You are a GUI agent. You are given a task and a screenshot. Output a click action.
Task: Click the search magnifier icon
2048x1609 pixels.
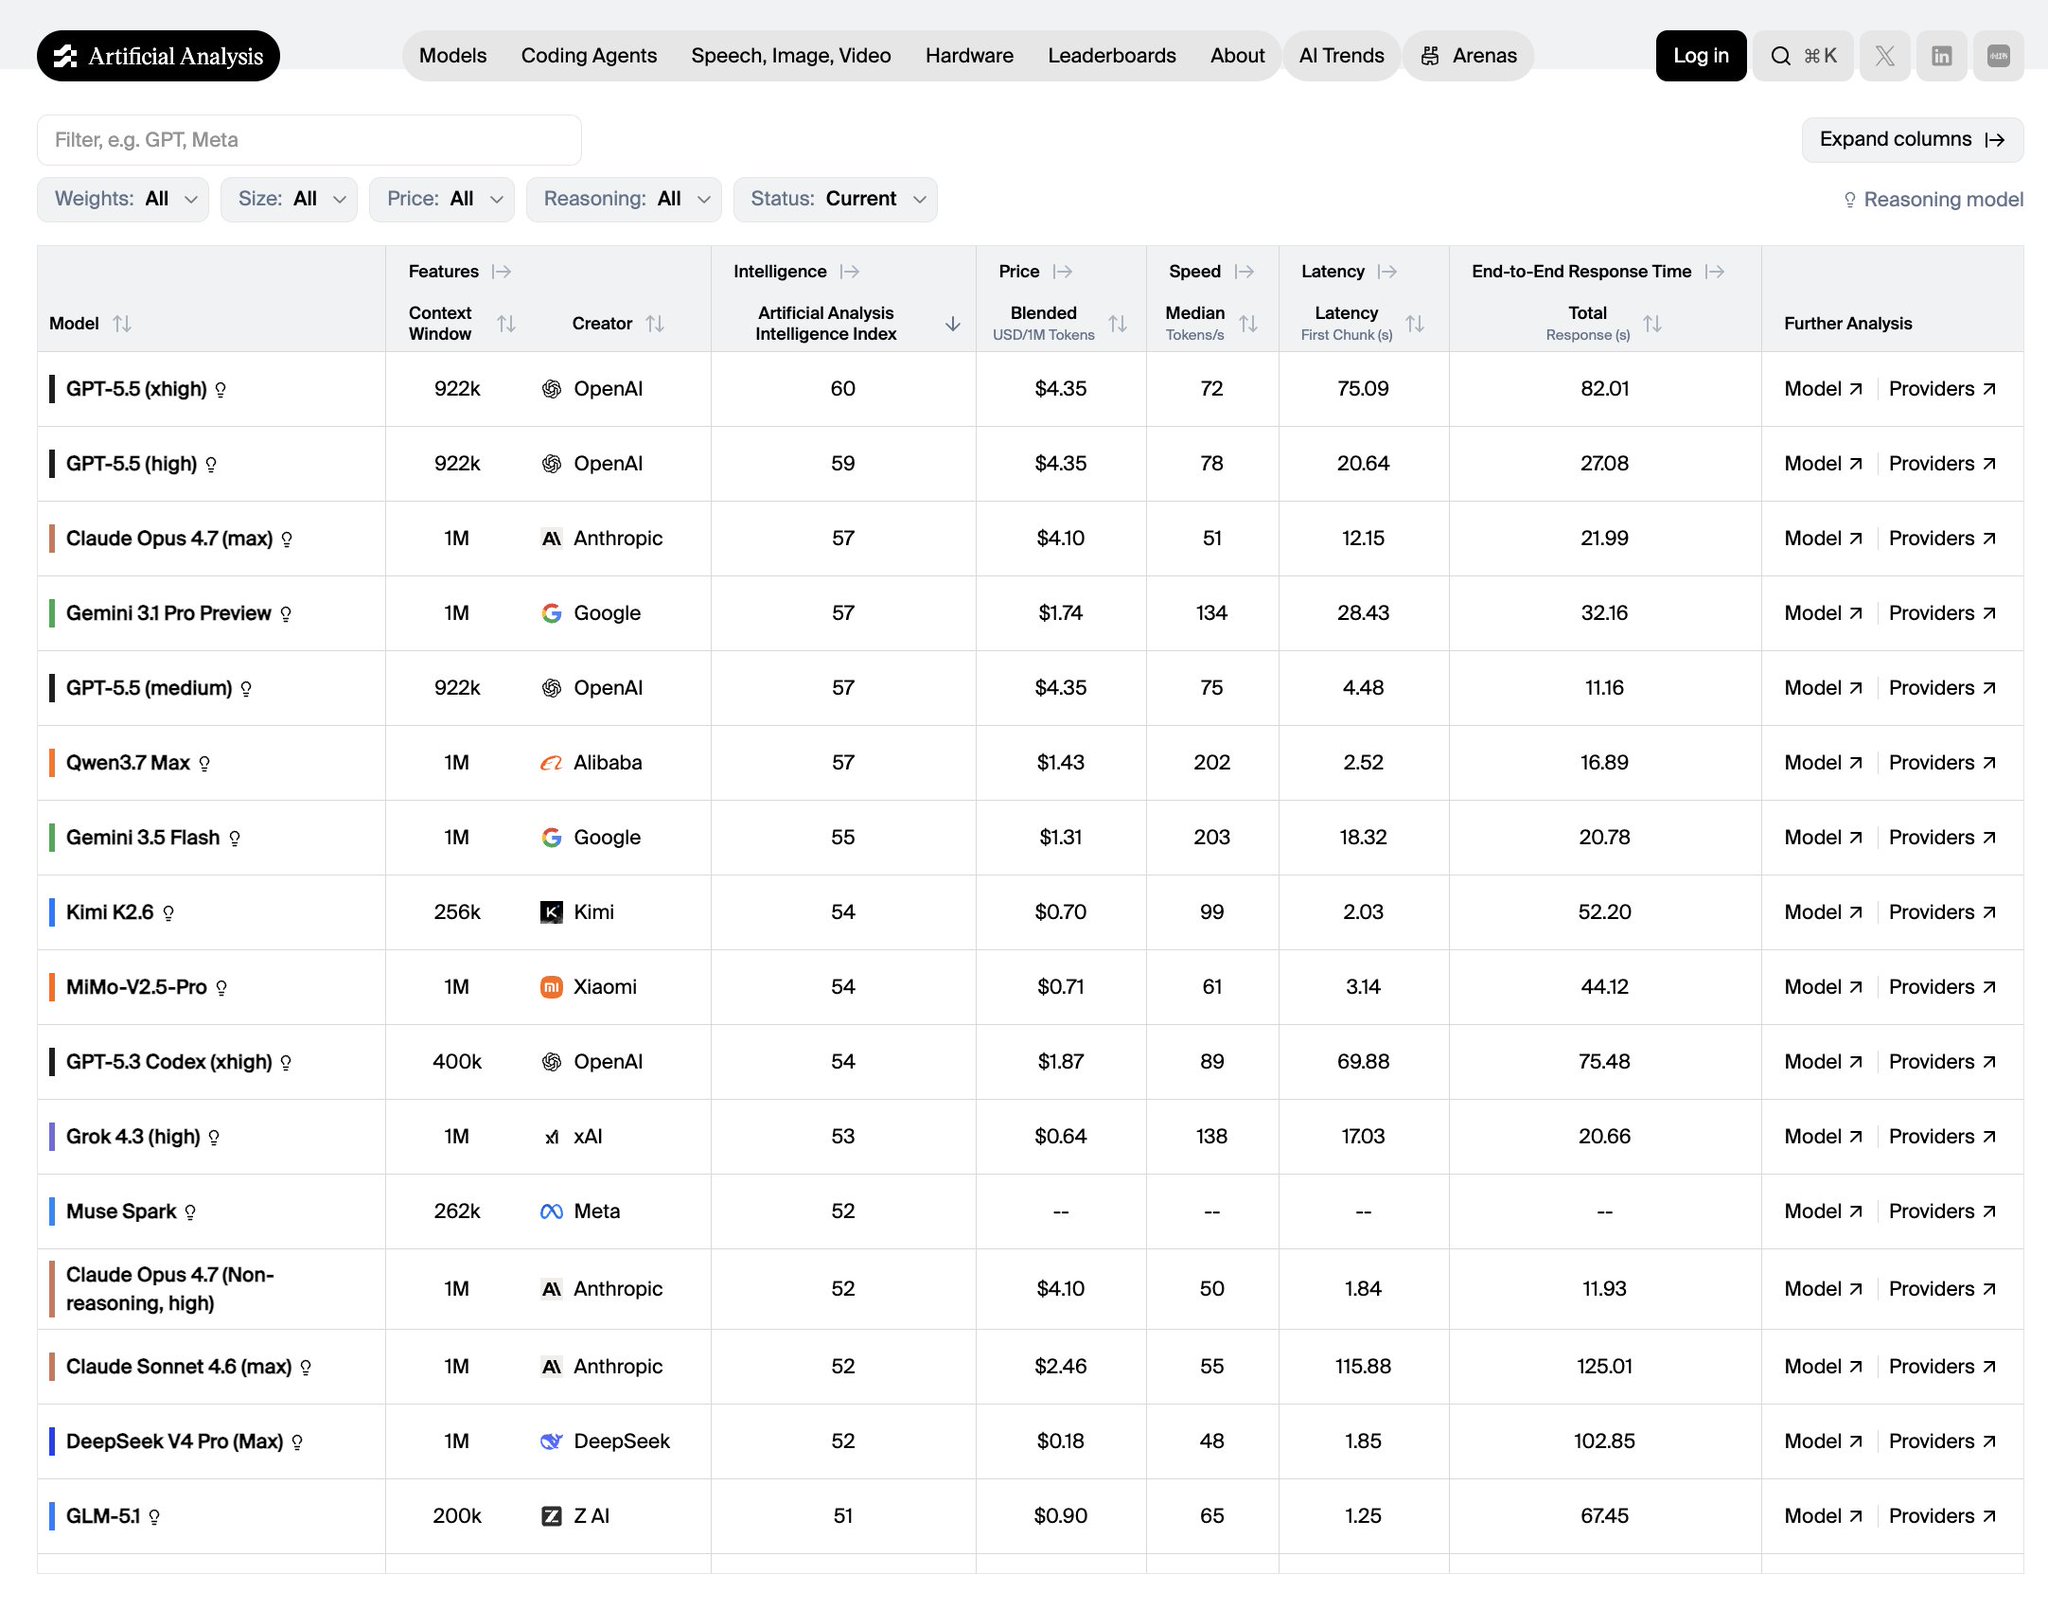click(1781, 56)
